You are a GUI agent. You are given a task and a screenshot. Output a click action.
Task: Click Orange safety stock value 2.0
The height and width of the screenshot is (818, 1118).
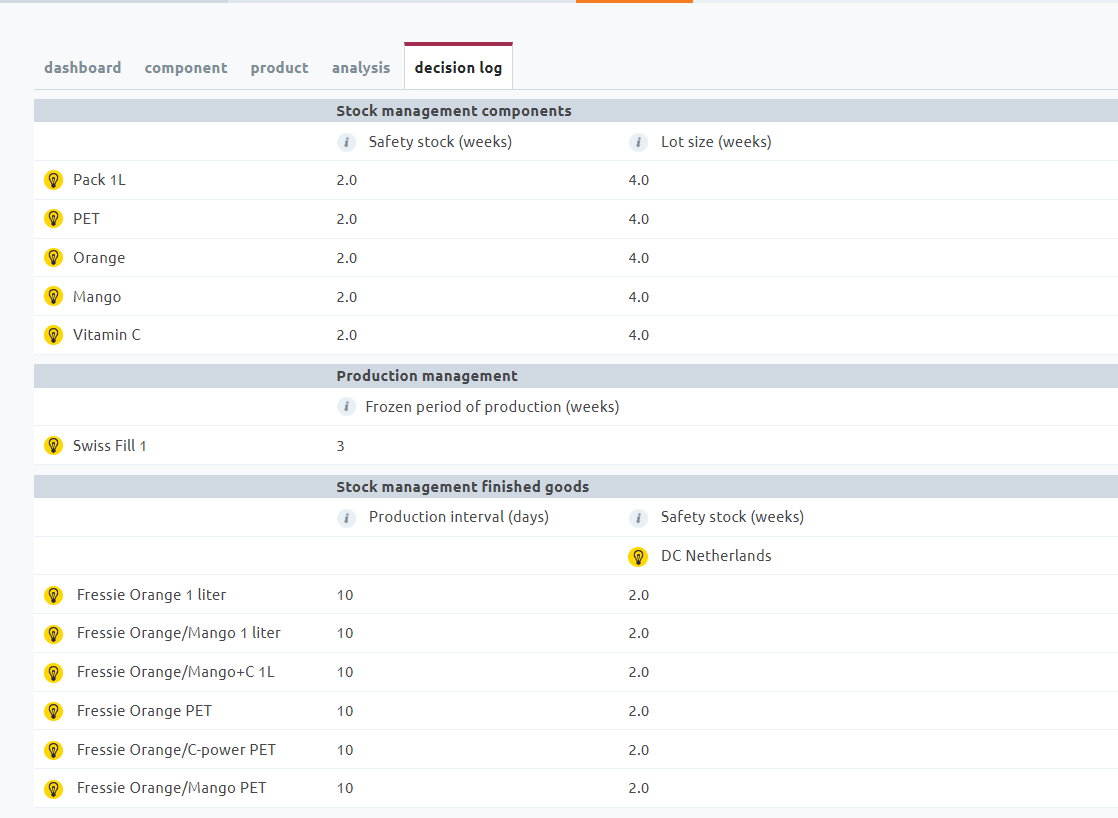point(347,258)
